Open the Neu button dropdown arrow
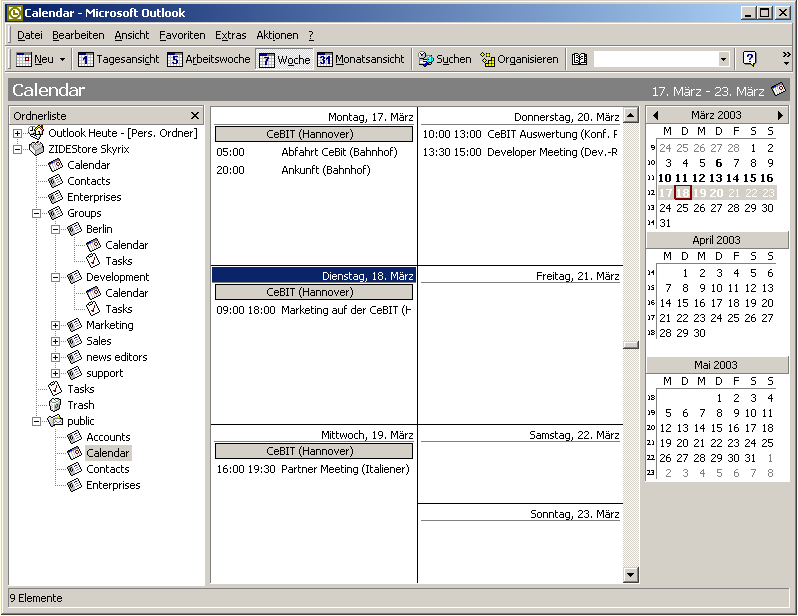 pyautogui.click(x=62, y=60)
